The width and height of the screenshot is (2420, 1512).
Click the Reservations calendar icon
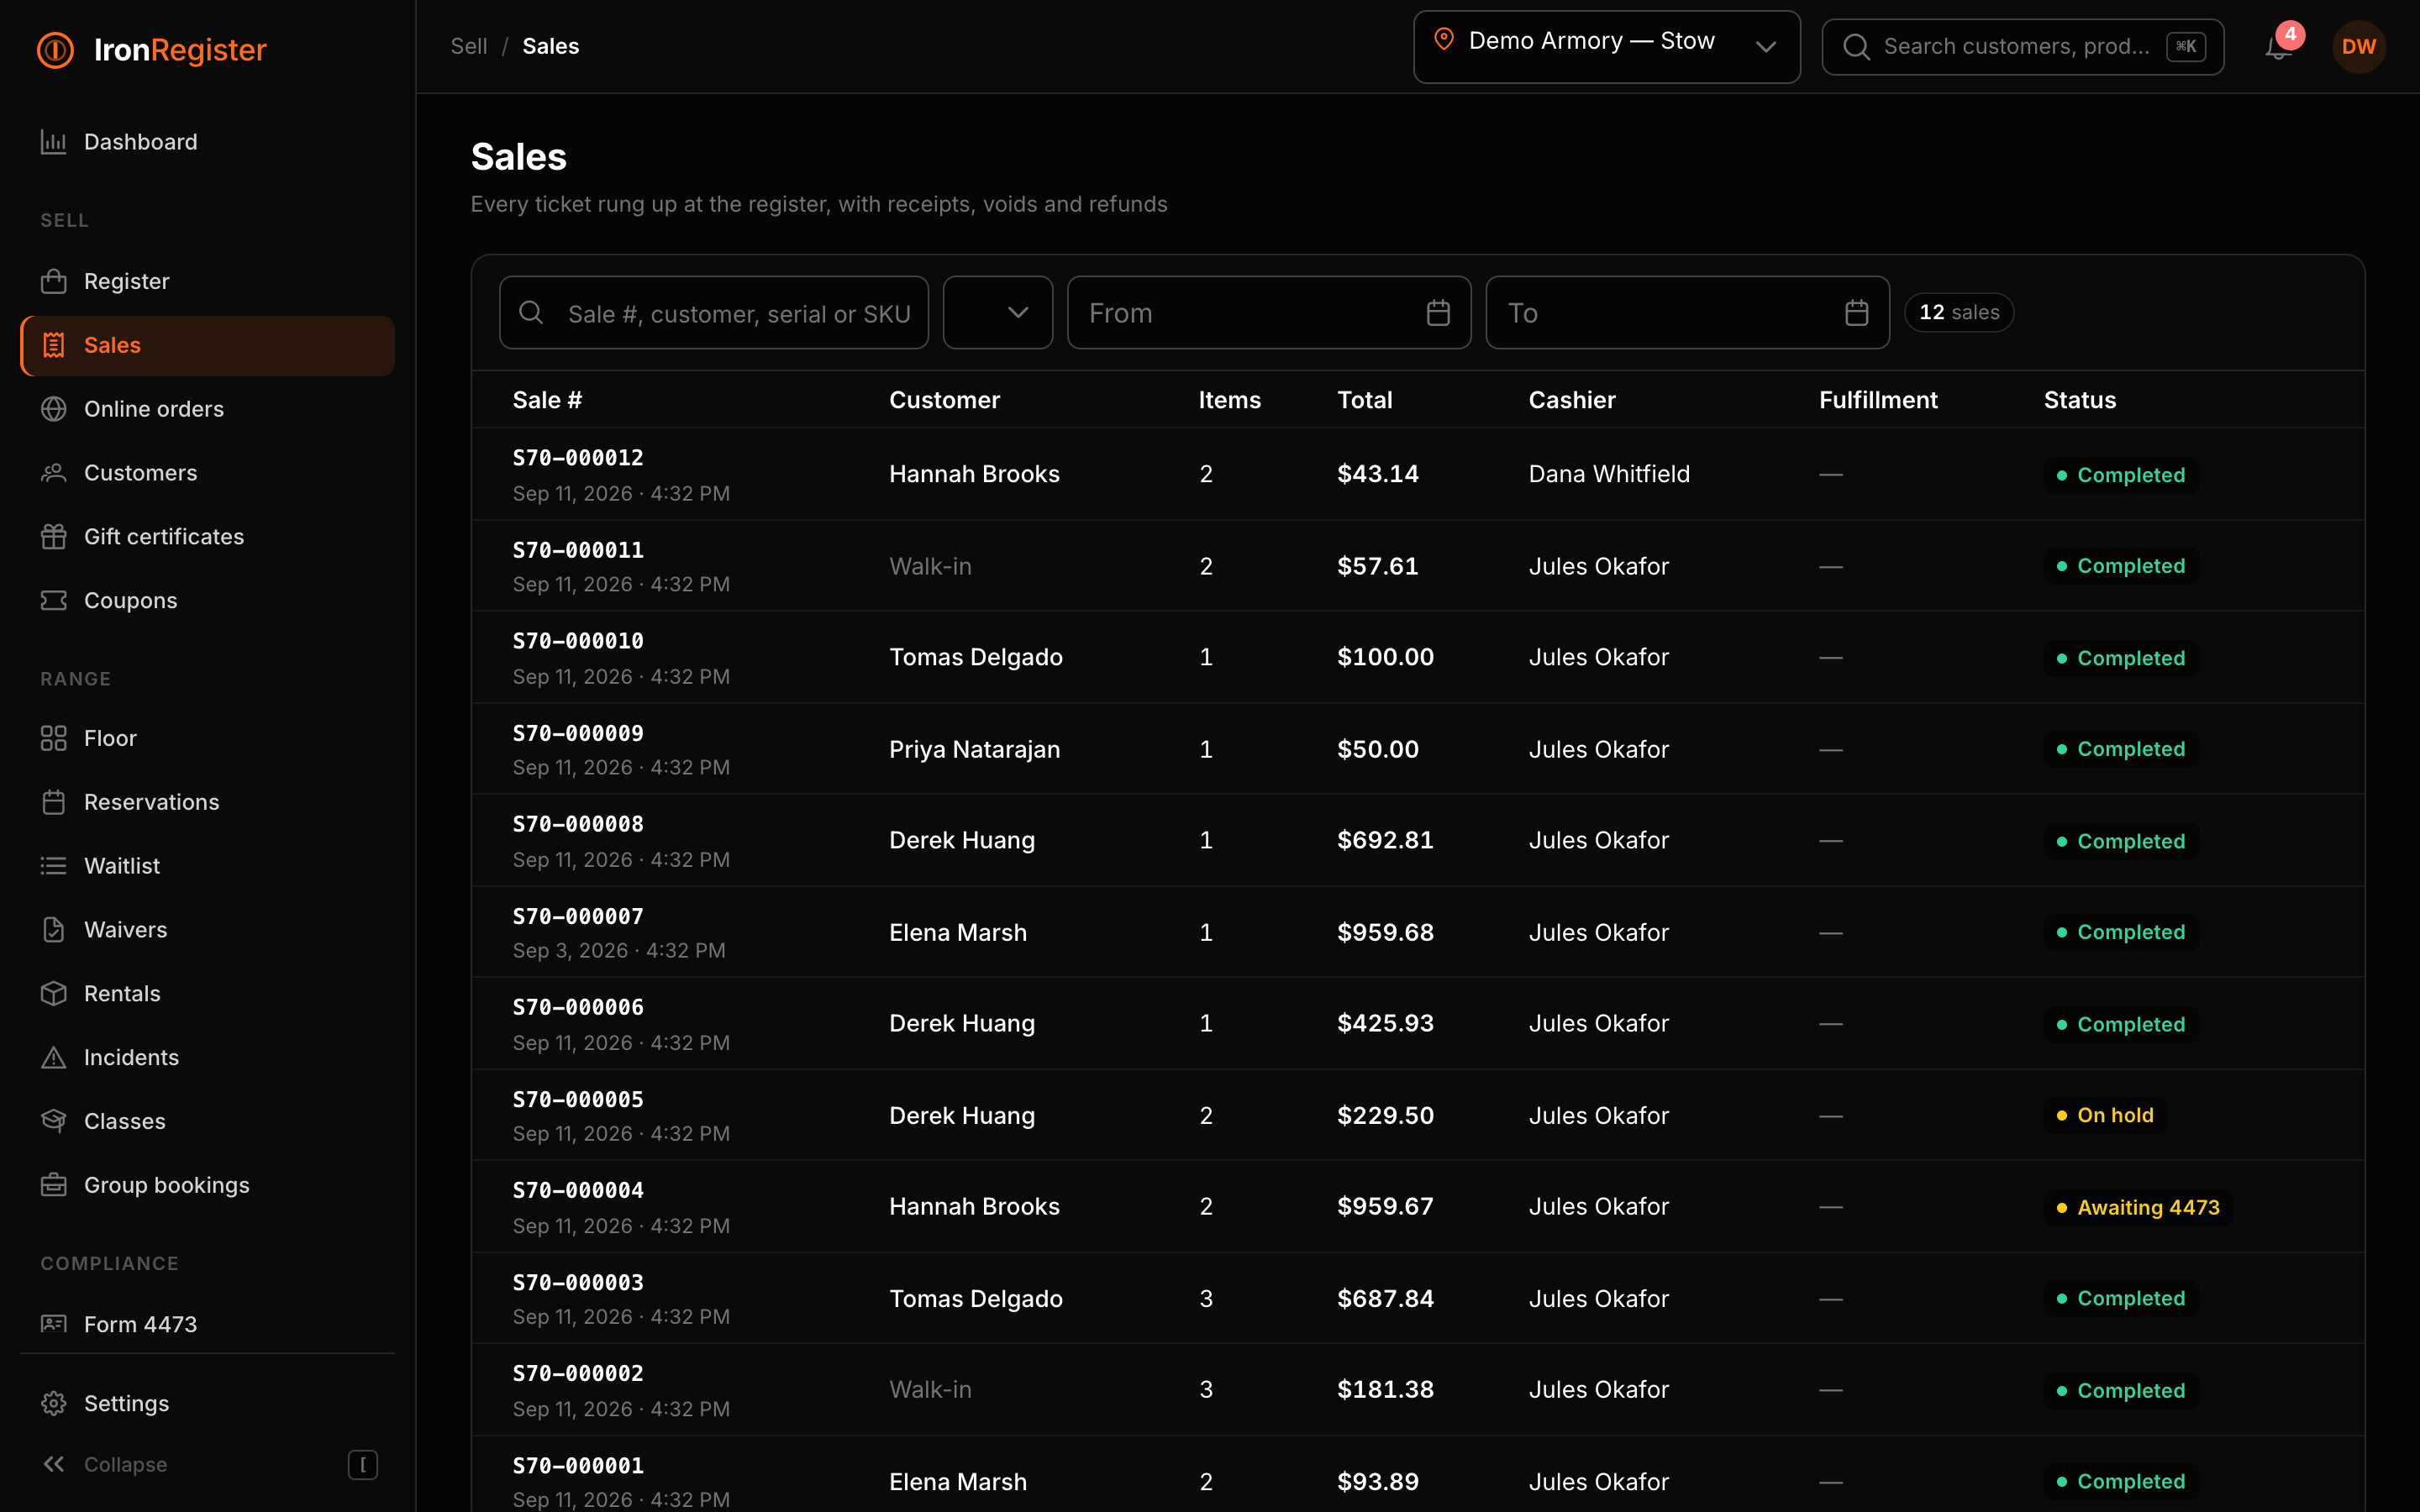click(54, 802)
